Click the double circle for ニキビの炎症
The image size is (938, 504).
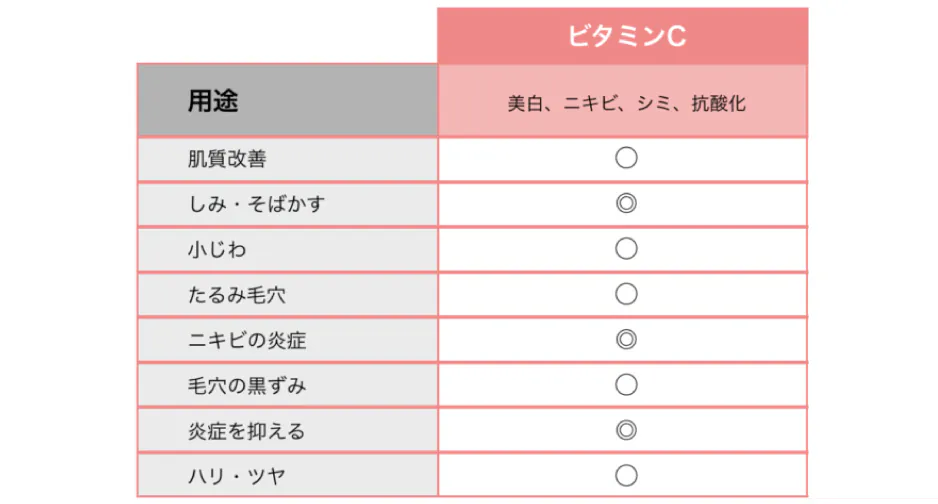[x=626, y=340]
